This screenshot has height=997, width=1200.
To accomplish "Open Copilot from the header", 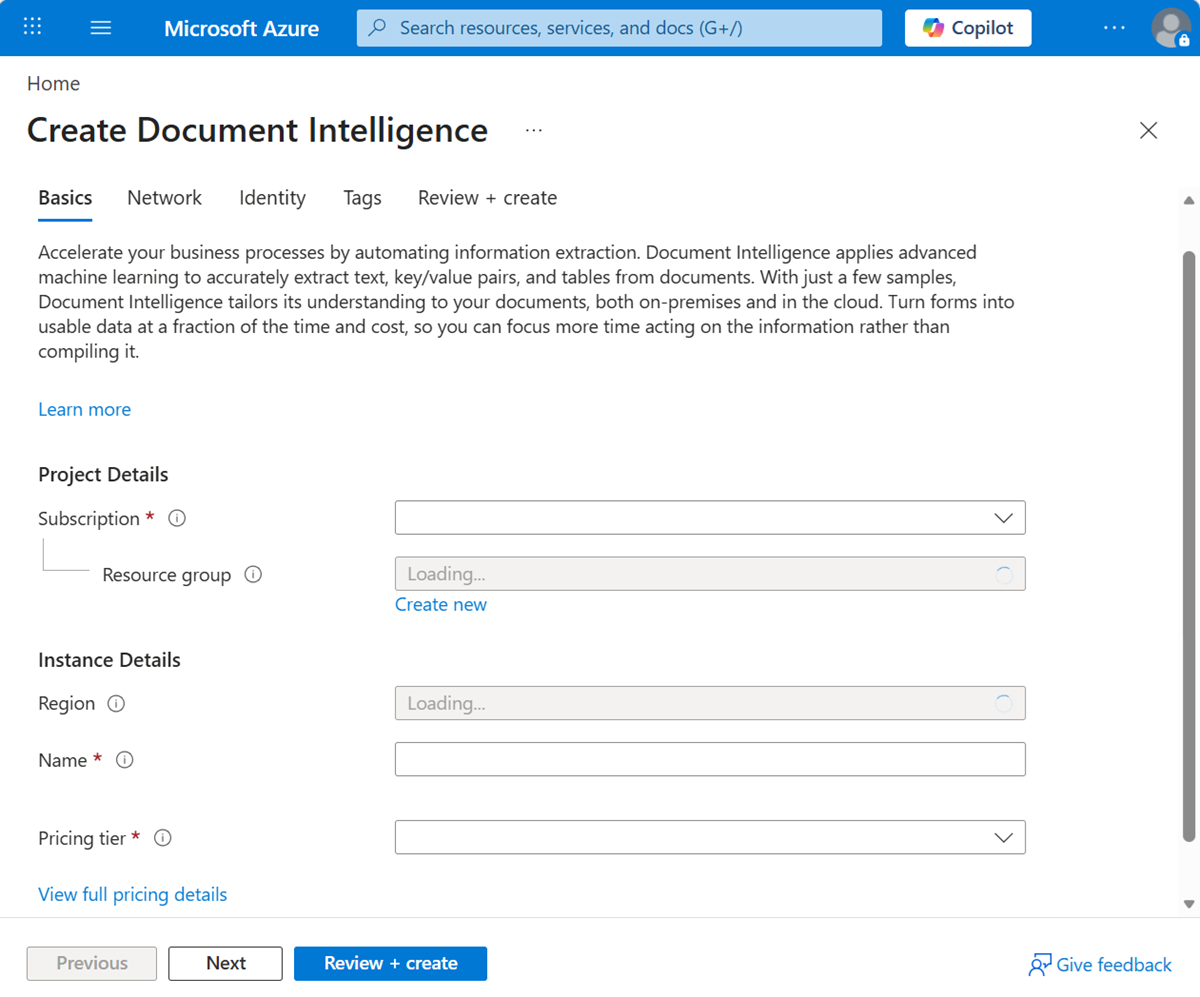I will tap(968, 28).
